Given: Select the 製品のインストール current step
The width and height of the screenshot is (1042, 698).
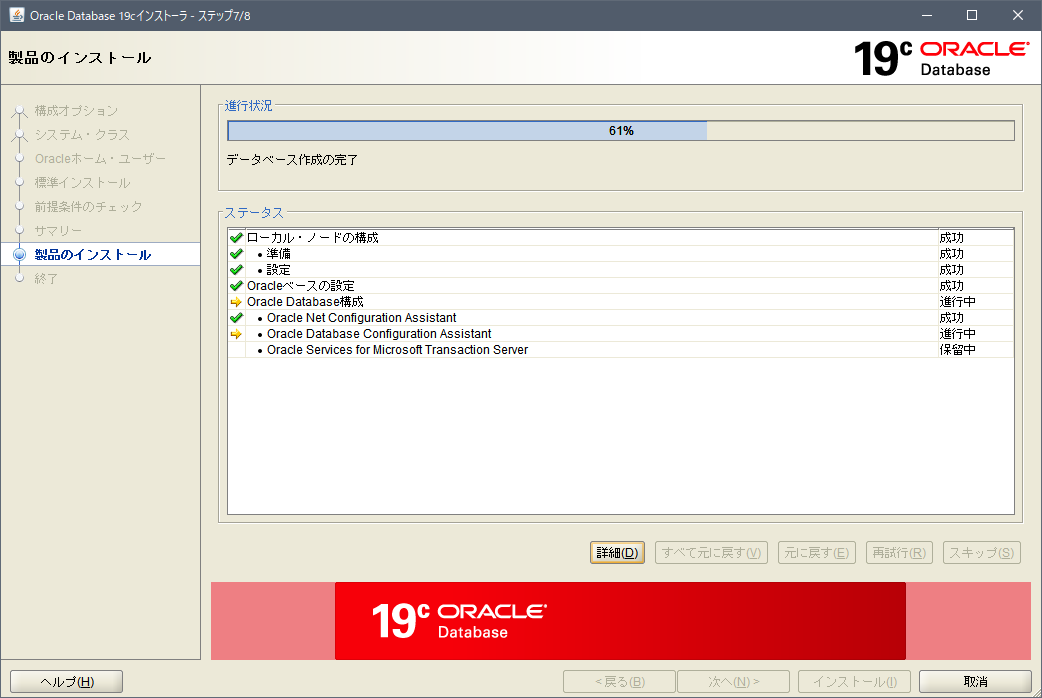Looking at the screenshot, I should (x=92, y=254).
